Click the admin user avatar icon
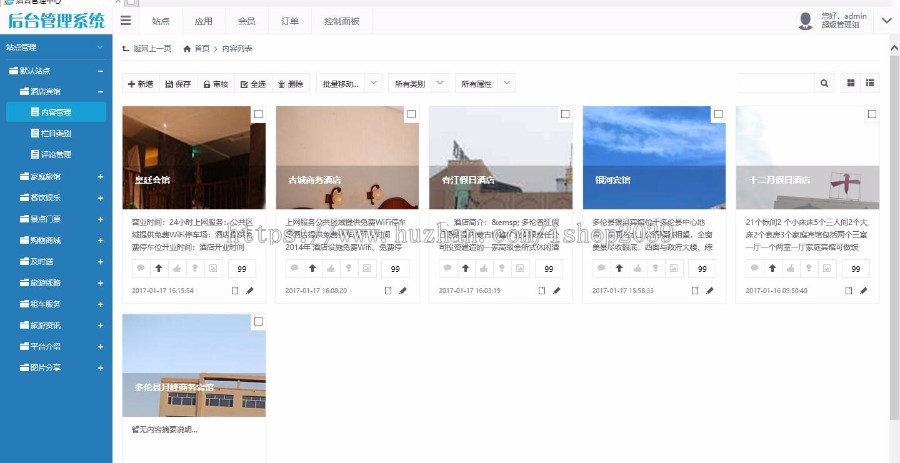The height and width of the screenshot is (463, 900). click(x=805, y=21)
